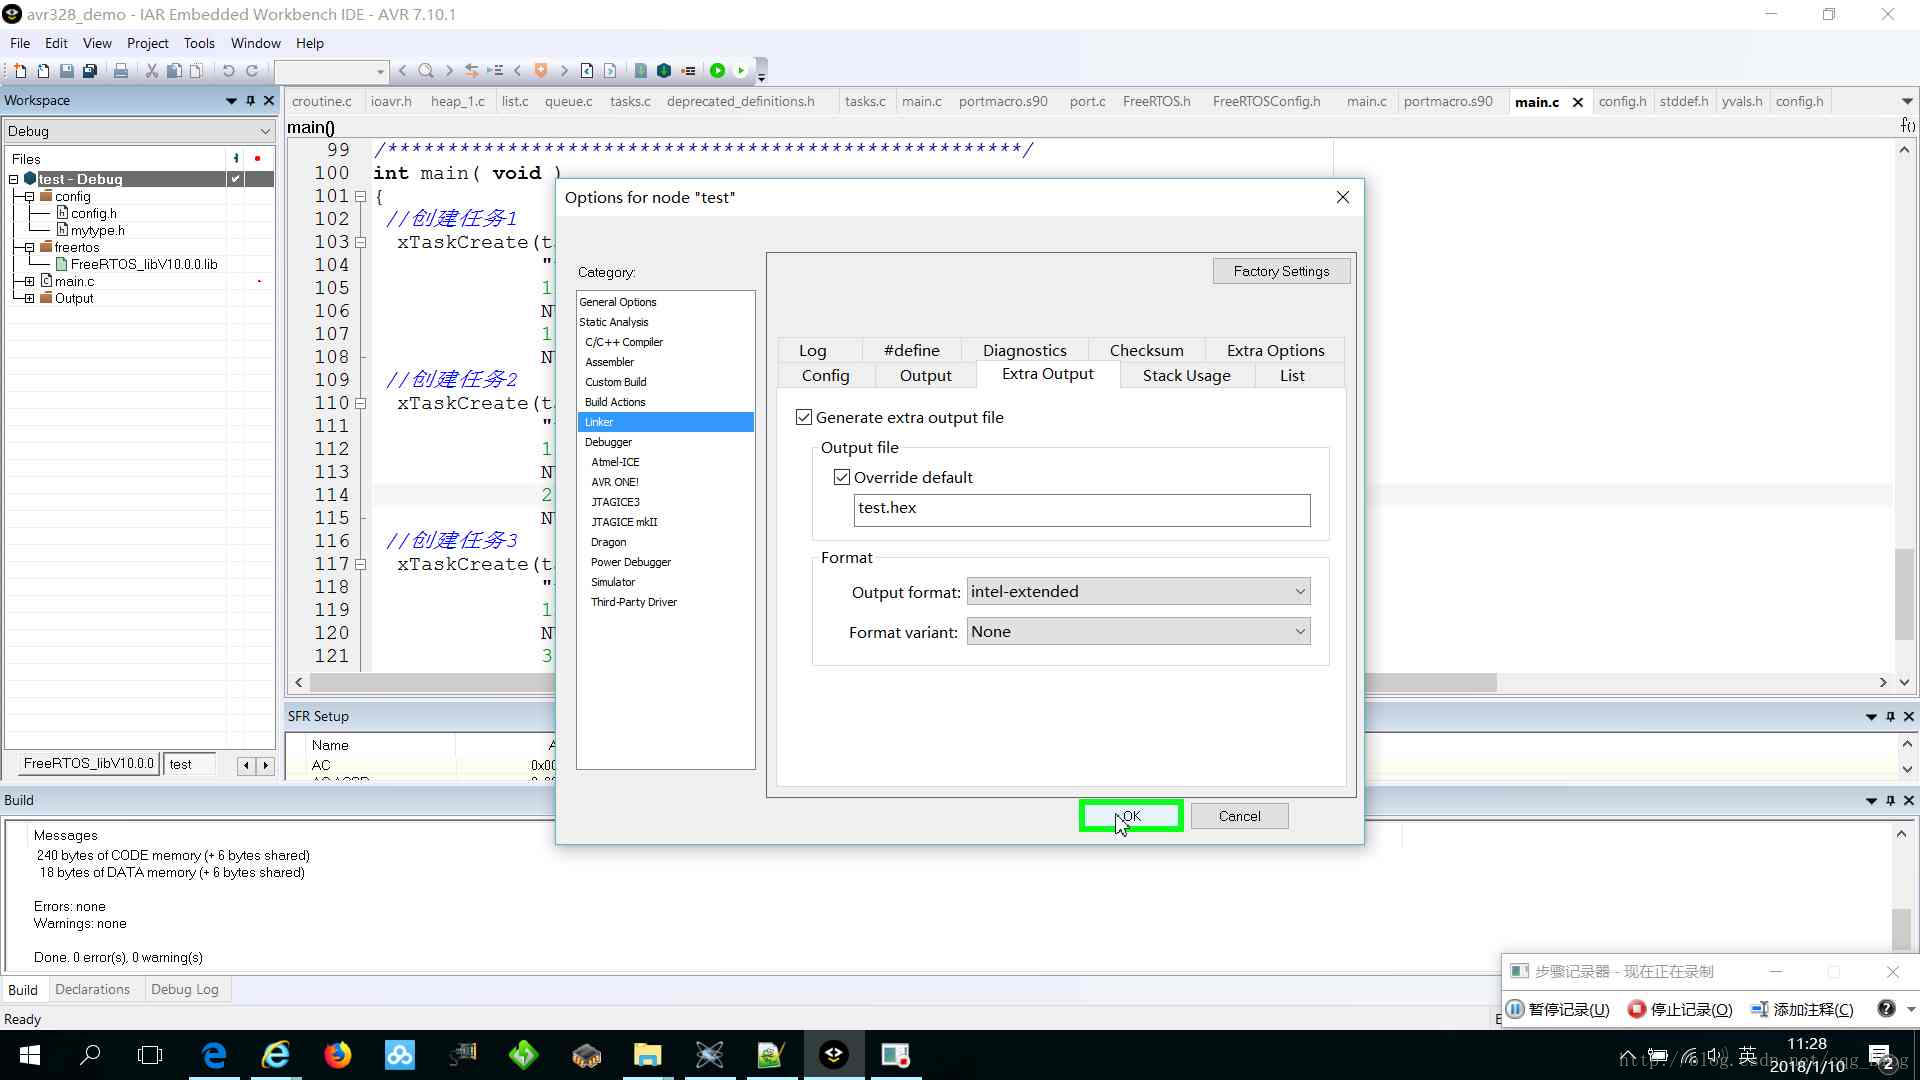
Task: Click Cancel in the Options dialog
Action: [1239, 816]
